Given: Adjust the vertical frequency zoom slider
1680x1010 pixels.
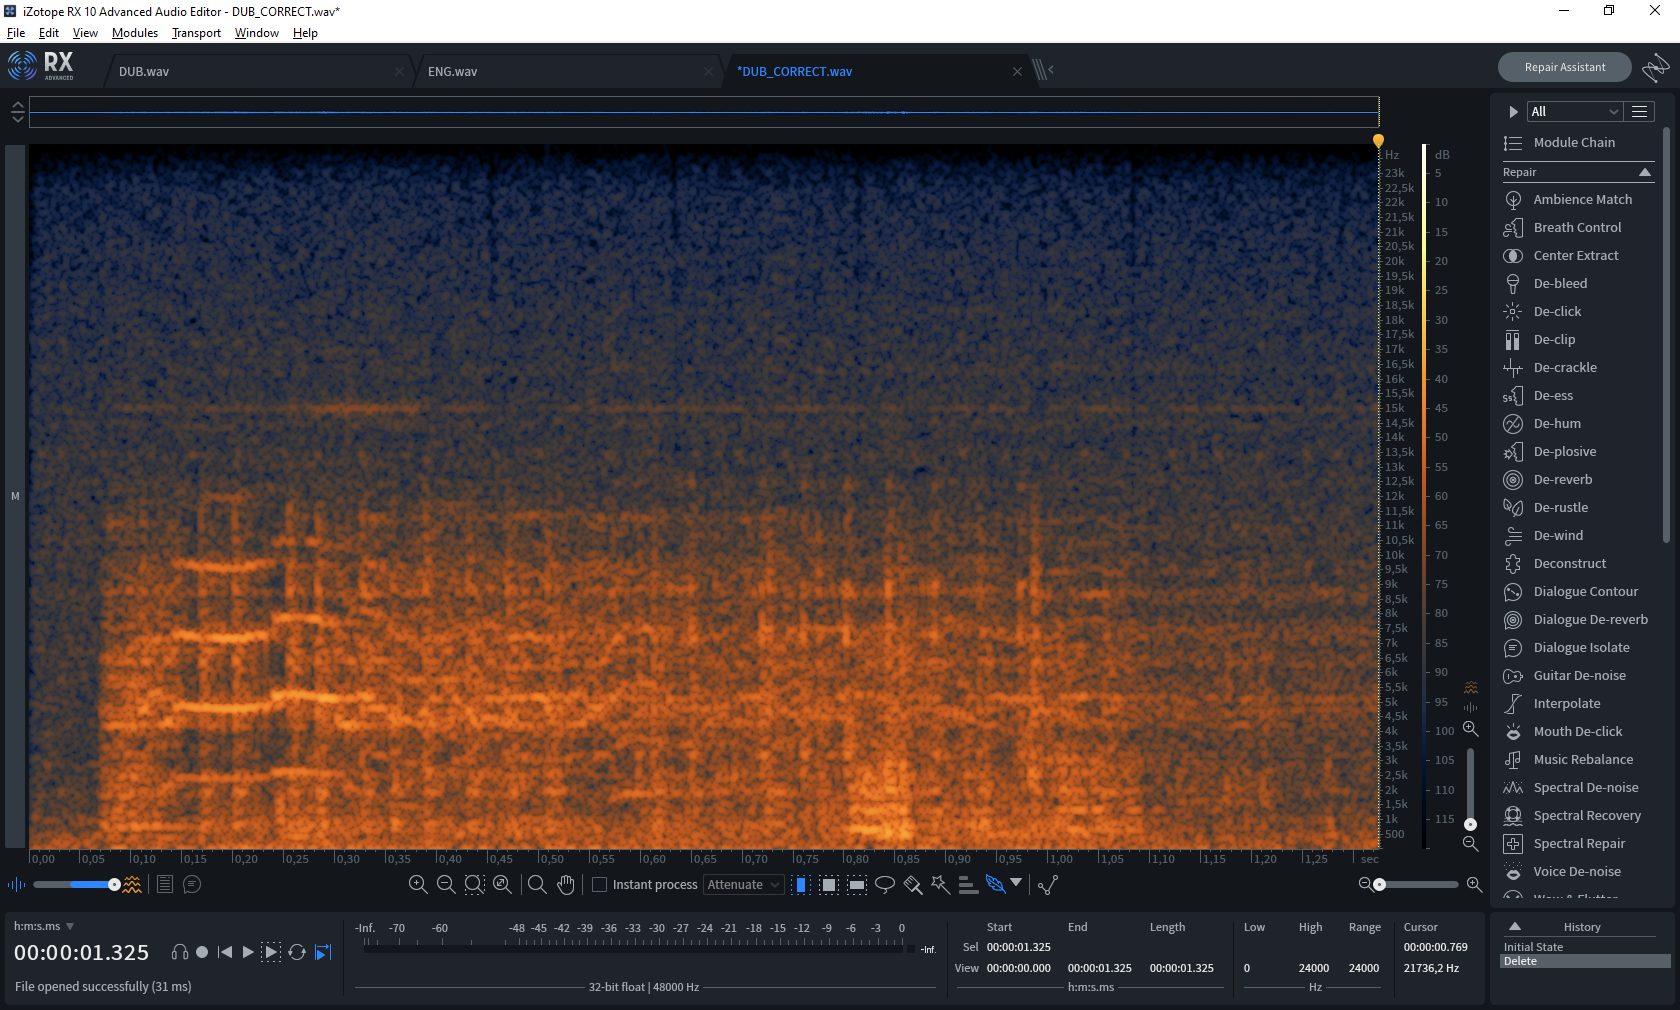Looking at the screenshot, I should pos(1470,824).
